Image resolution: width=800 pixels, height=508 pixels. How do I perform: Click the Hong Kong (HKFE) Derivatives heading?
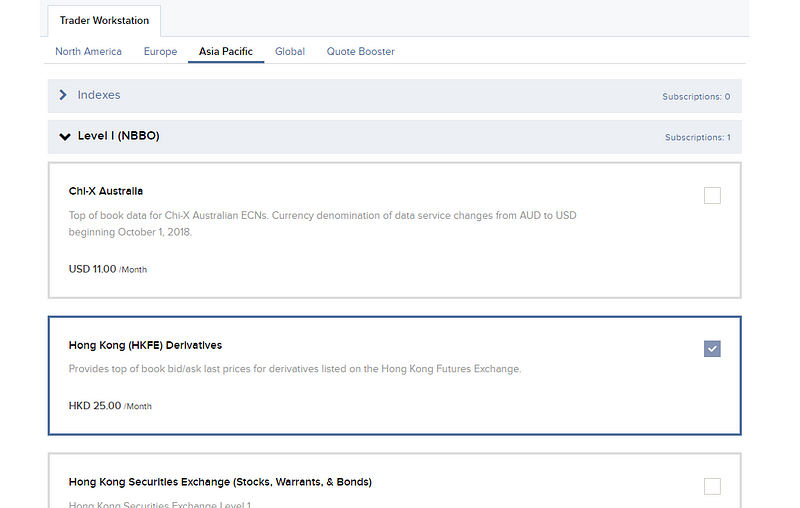145,345
